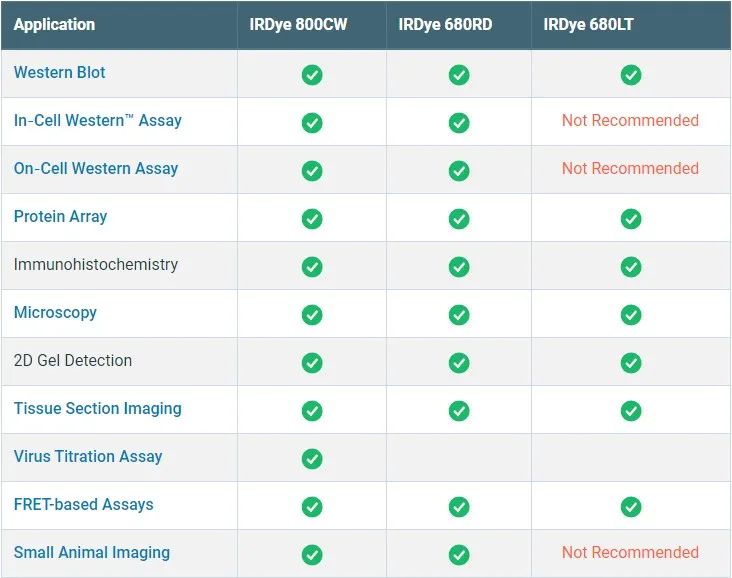Click Not Recommended in In-Cell Western row
This screenshot has width=732, height=578.
point(630,120)
